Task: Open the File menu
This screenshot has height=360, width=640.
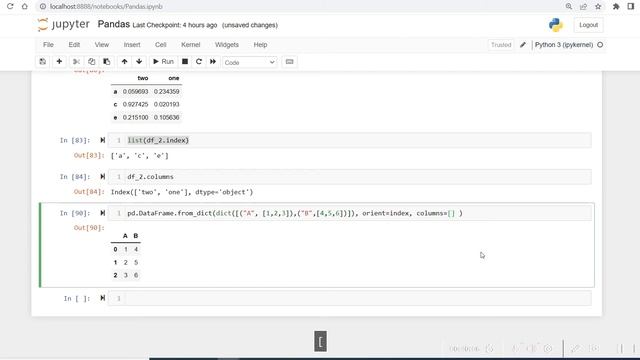Action: [x=48, y=45]
